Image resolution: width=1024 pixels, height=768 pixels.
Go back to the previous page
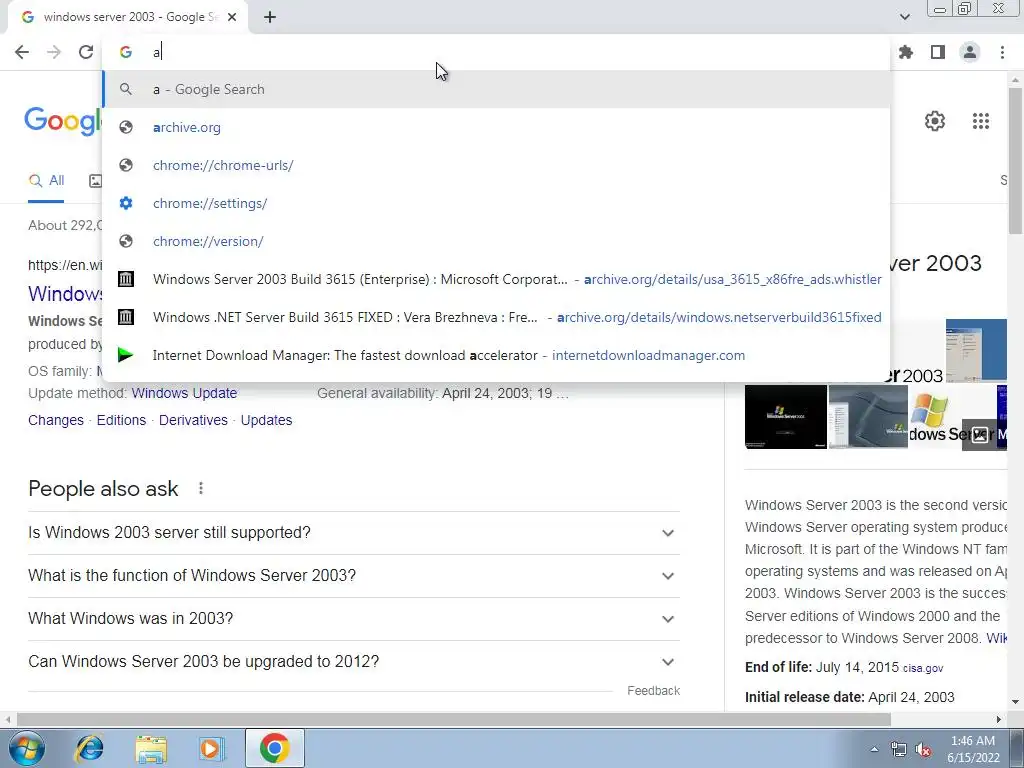pyautogui.click(x=22, y=52)
